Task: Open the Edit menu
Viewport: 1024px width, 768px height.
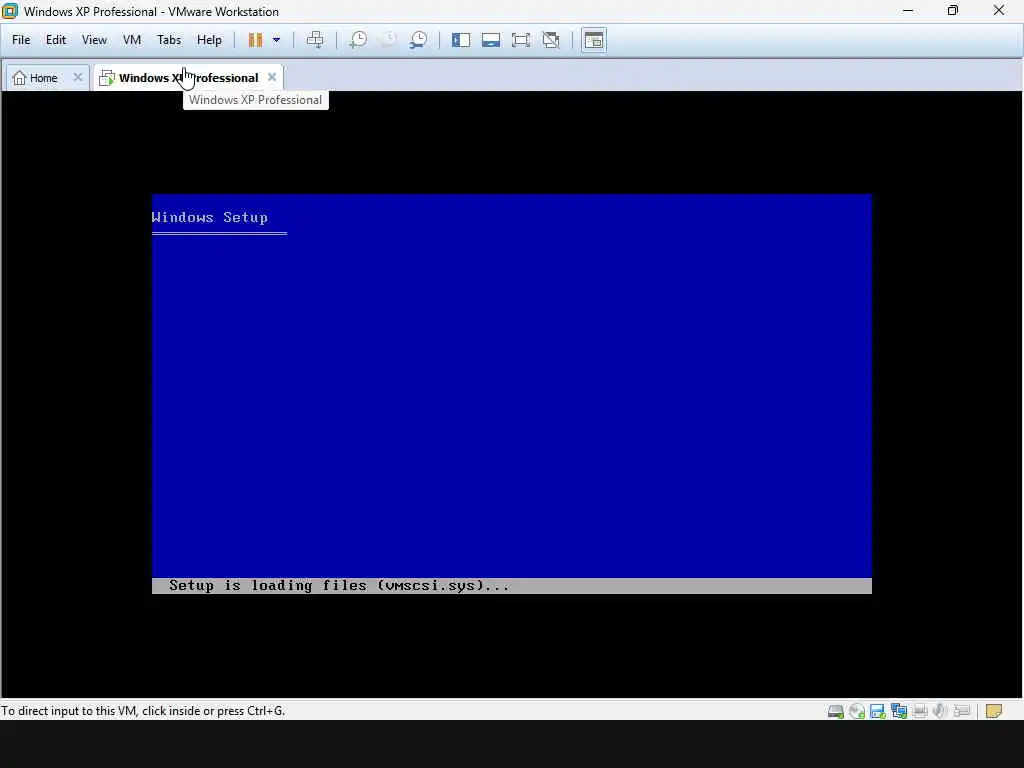Action: 56,40
